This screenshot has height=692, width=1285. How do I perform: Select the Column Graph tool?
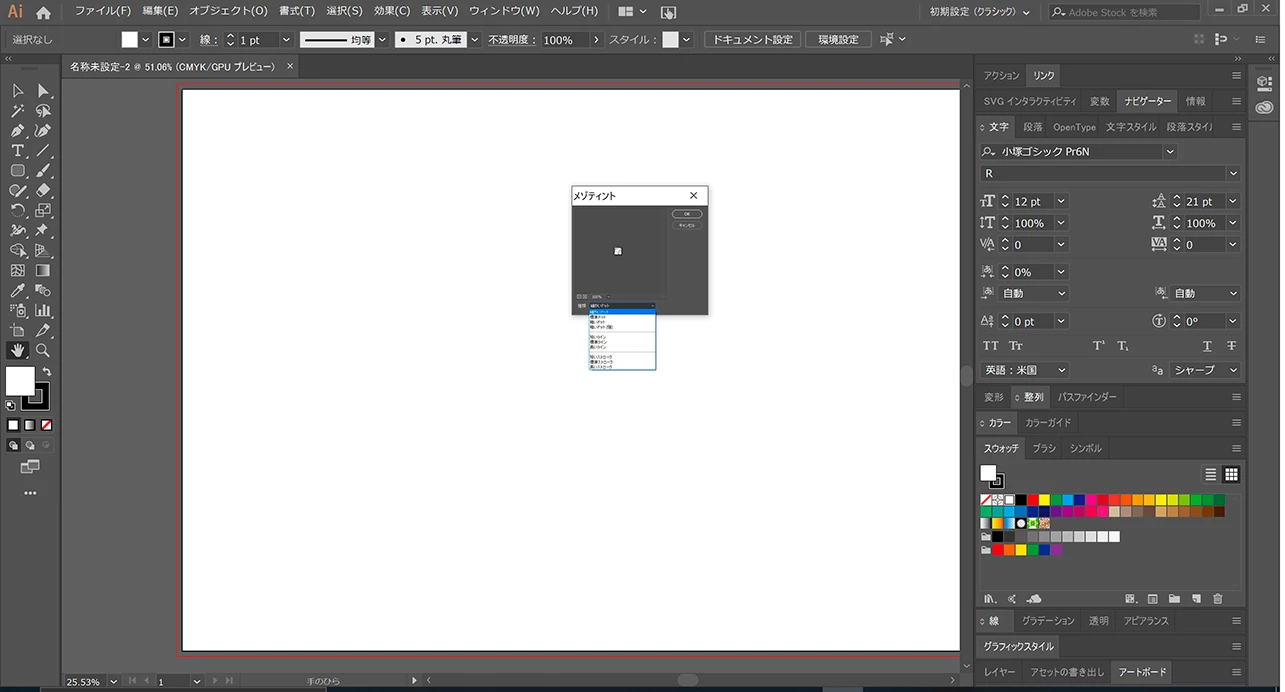tap(43, 311)
